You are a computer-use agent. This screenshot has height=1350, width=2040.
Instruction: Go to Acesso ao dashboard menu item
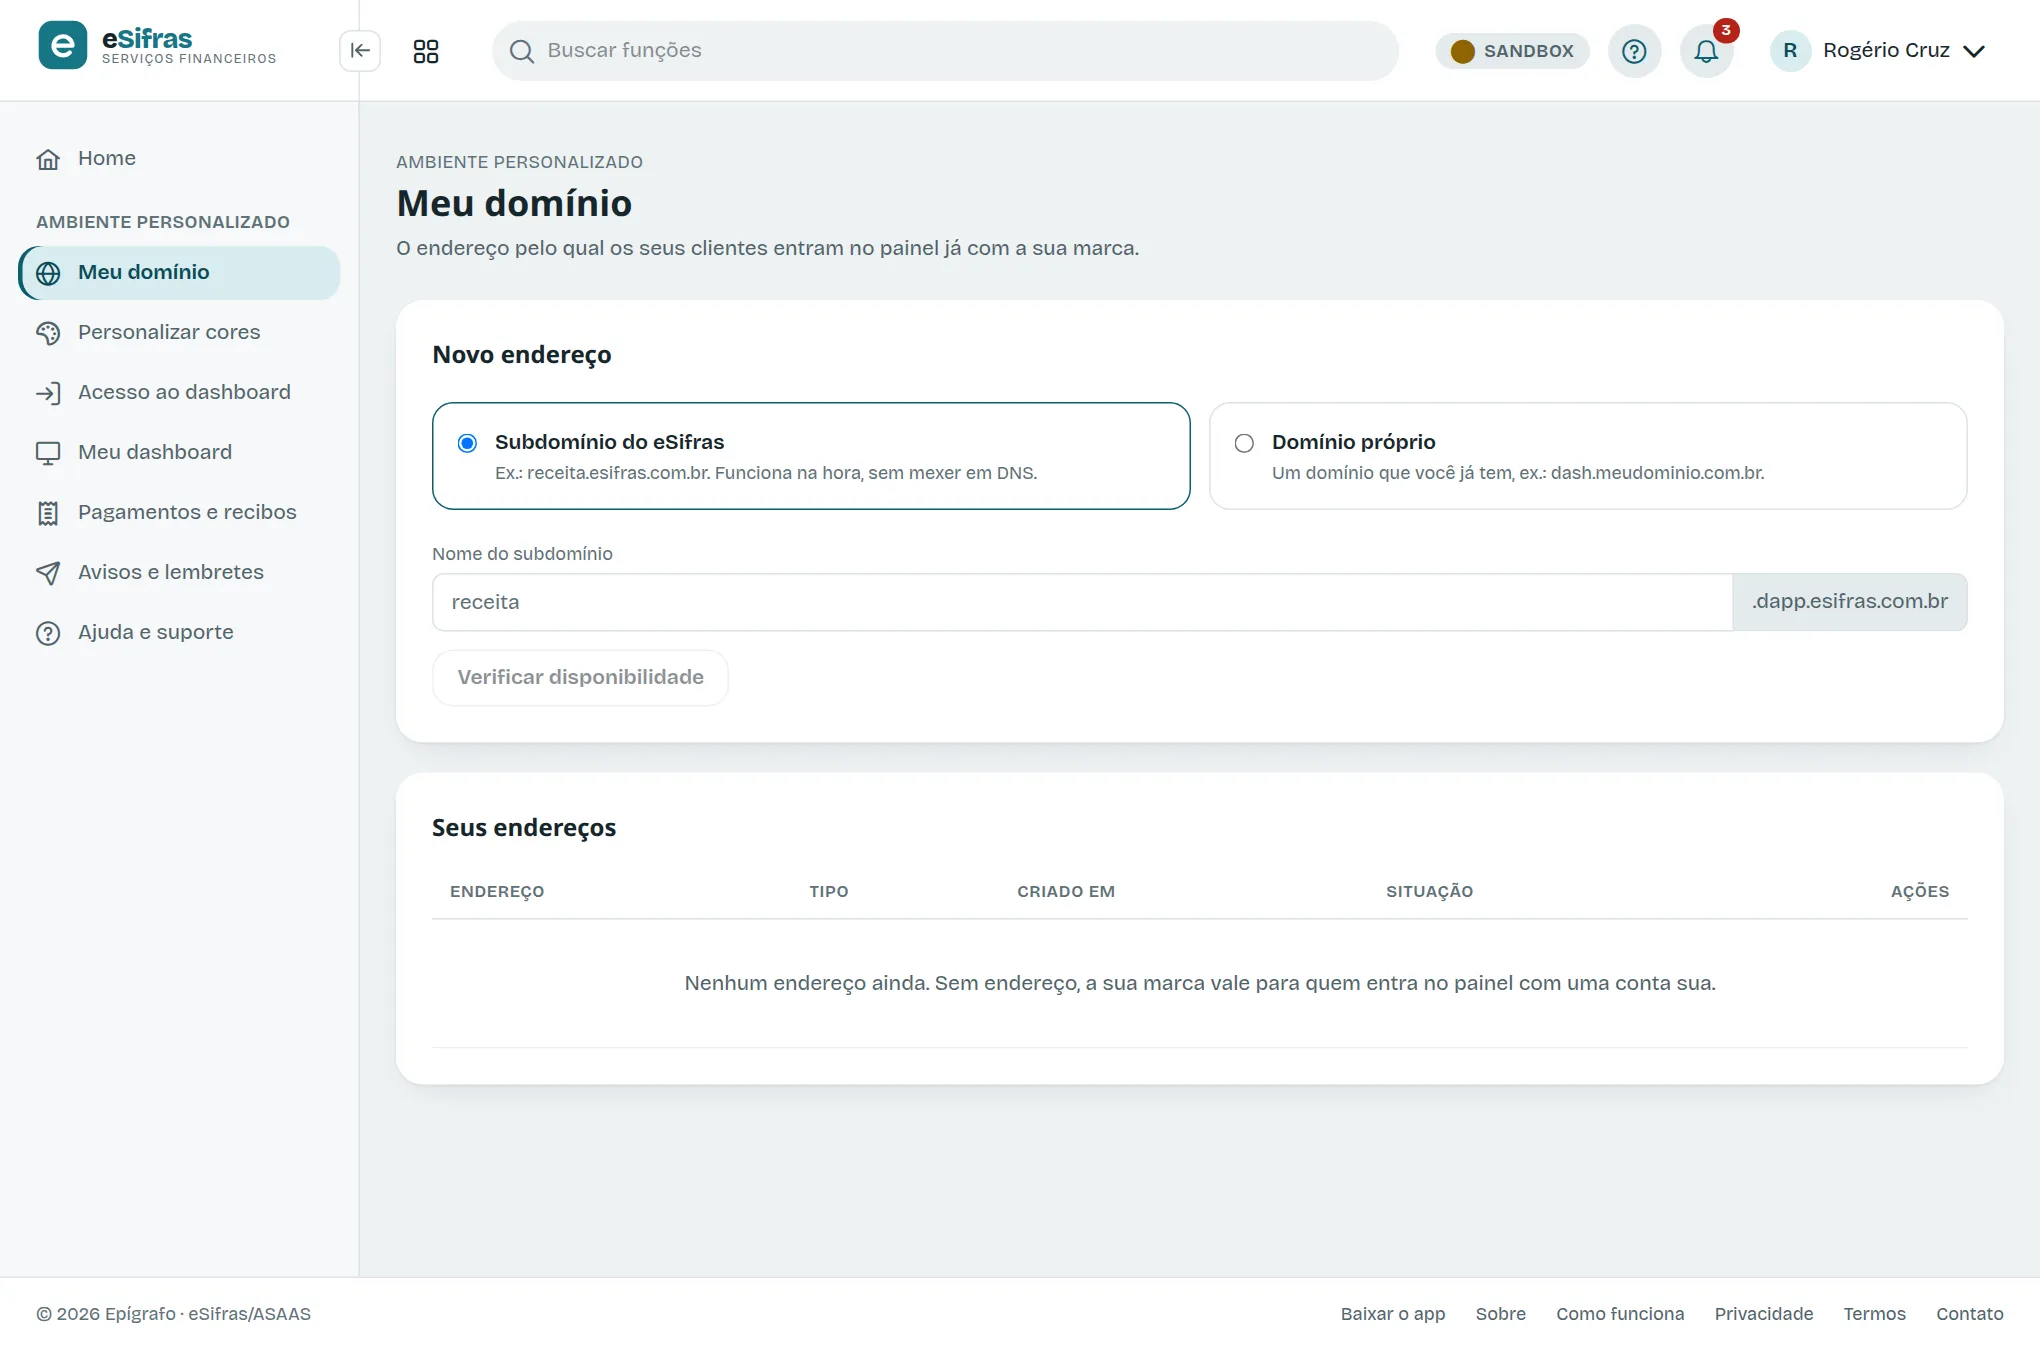[179, 393]
